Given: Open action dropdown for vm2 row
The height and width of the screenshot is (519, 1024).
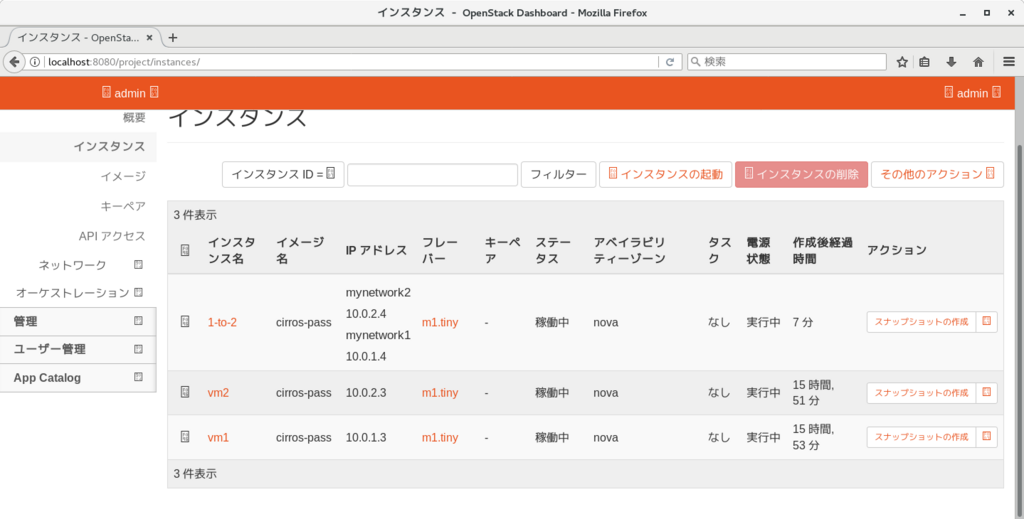Looking at the screenshot, I should [x=987, y=392].
